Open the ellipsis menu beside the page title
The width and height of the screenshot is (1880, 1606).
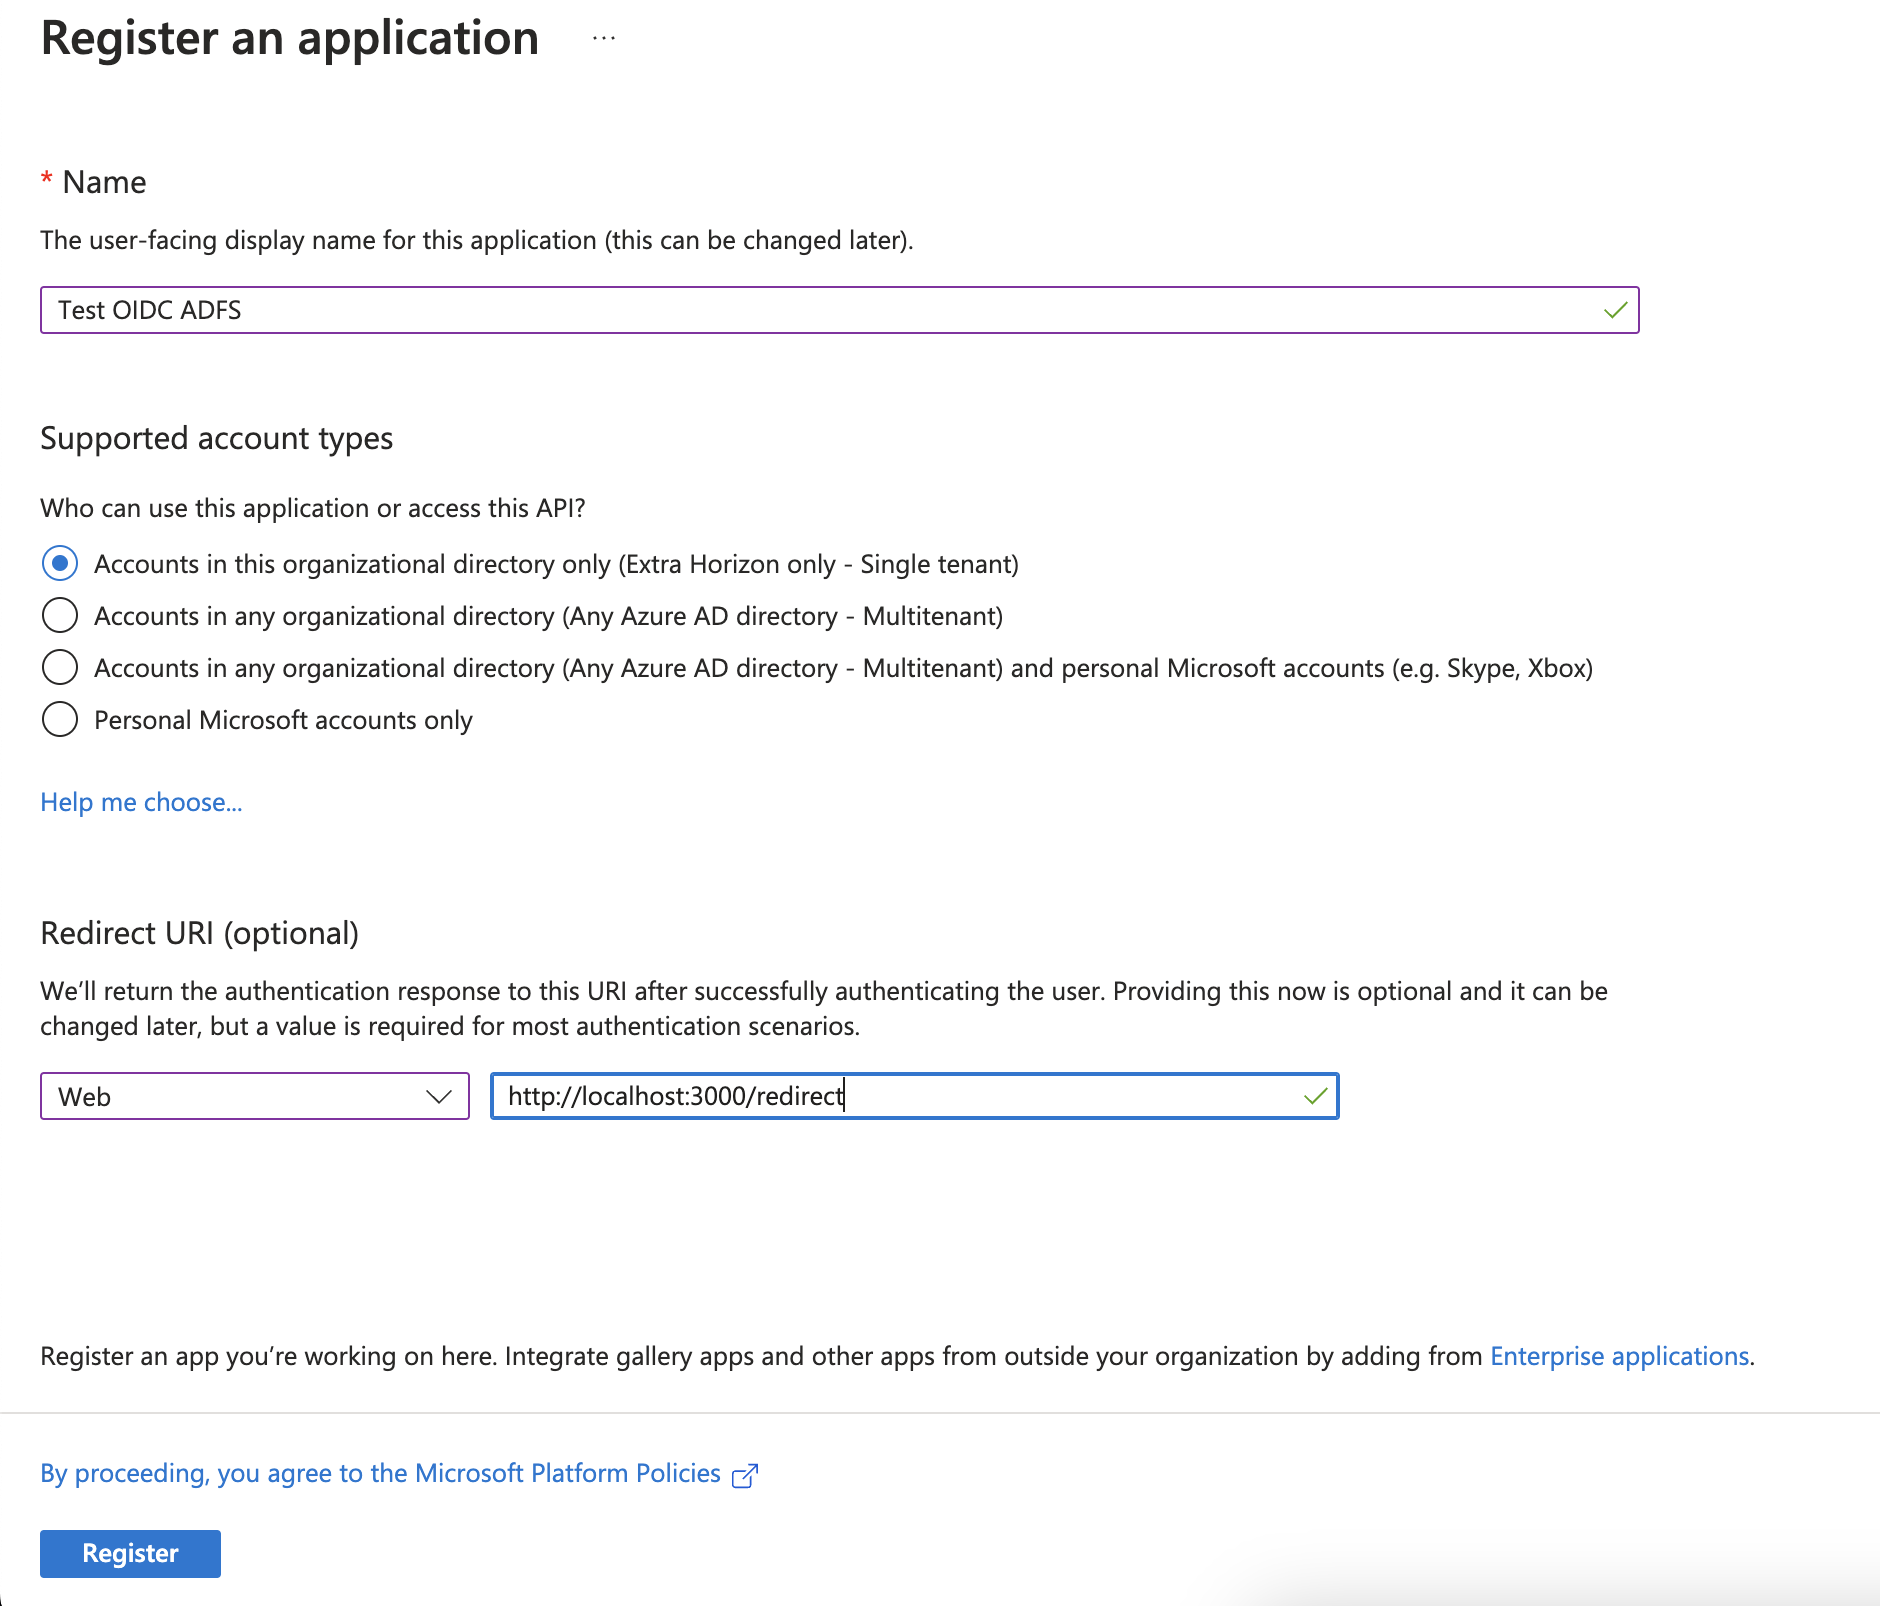point(604,38)
